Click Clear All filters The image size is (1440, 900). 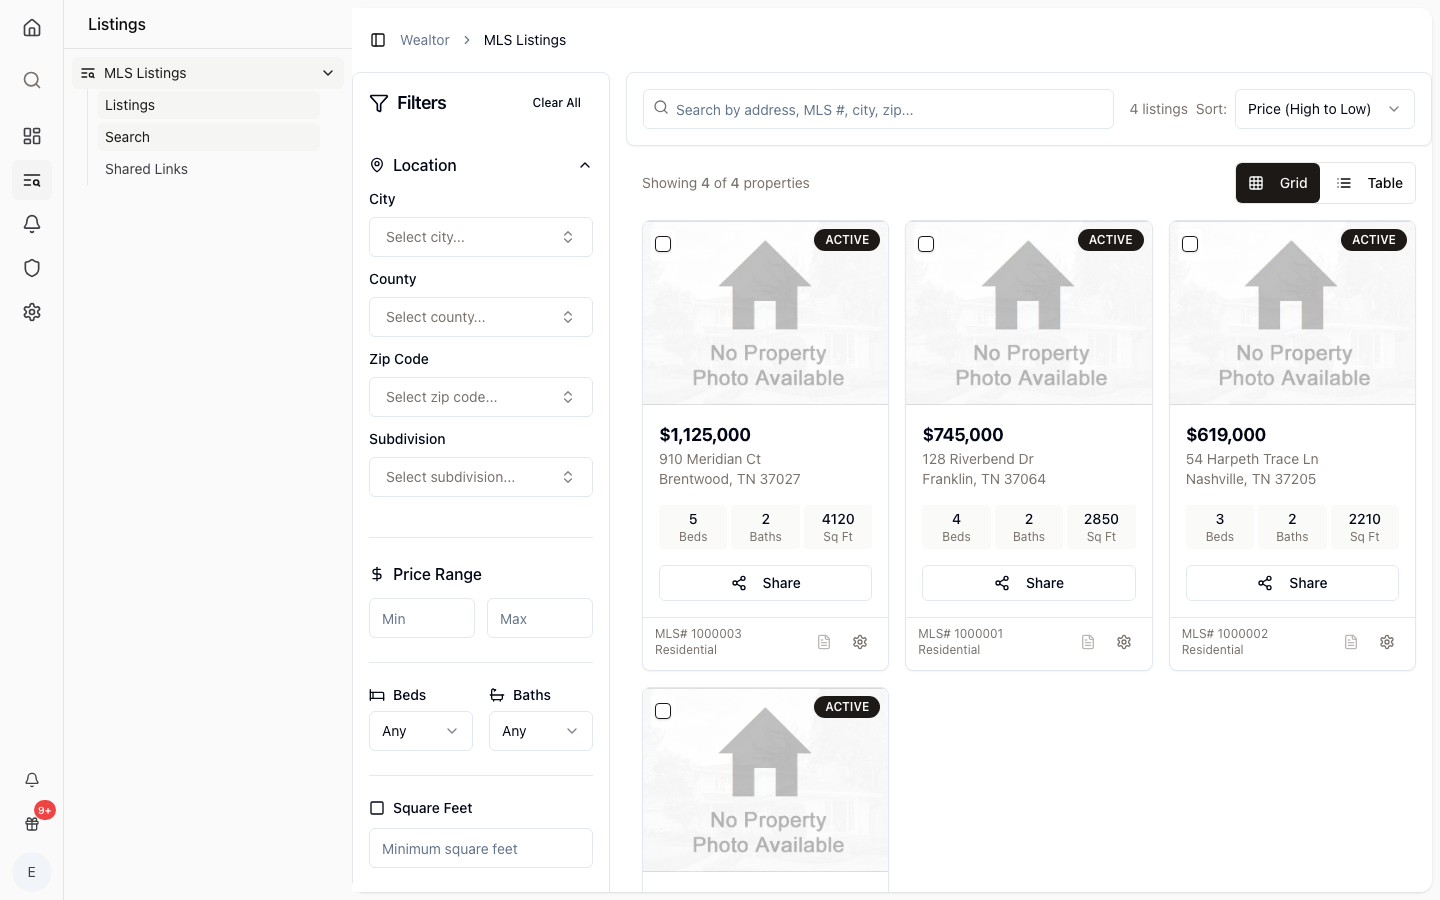click(x=557, y=103)
